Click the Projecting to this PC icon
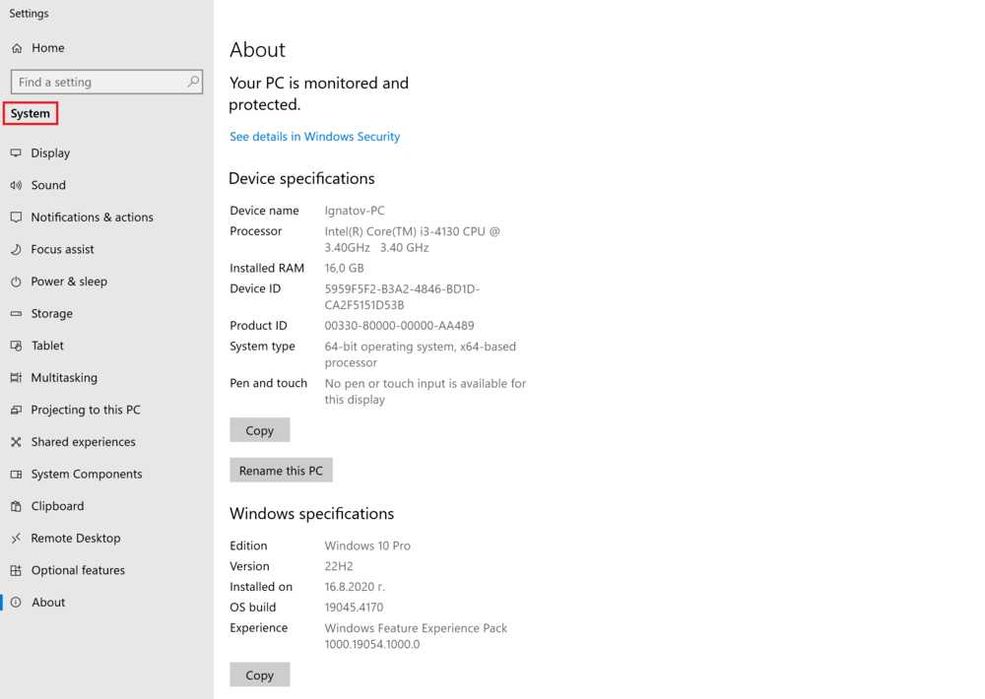This screenshot has width=985, height=699. [16, 409]
